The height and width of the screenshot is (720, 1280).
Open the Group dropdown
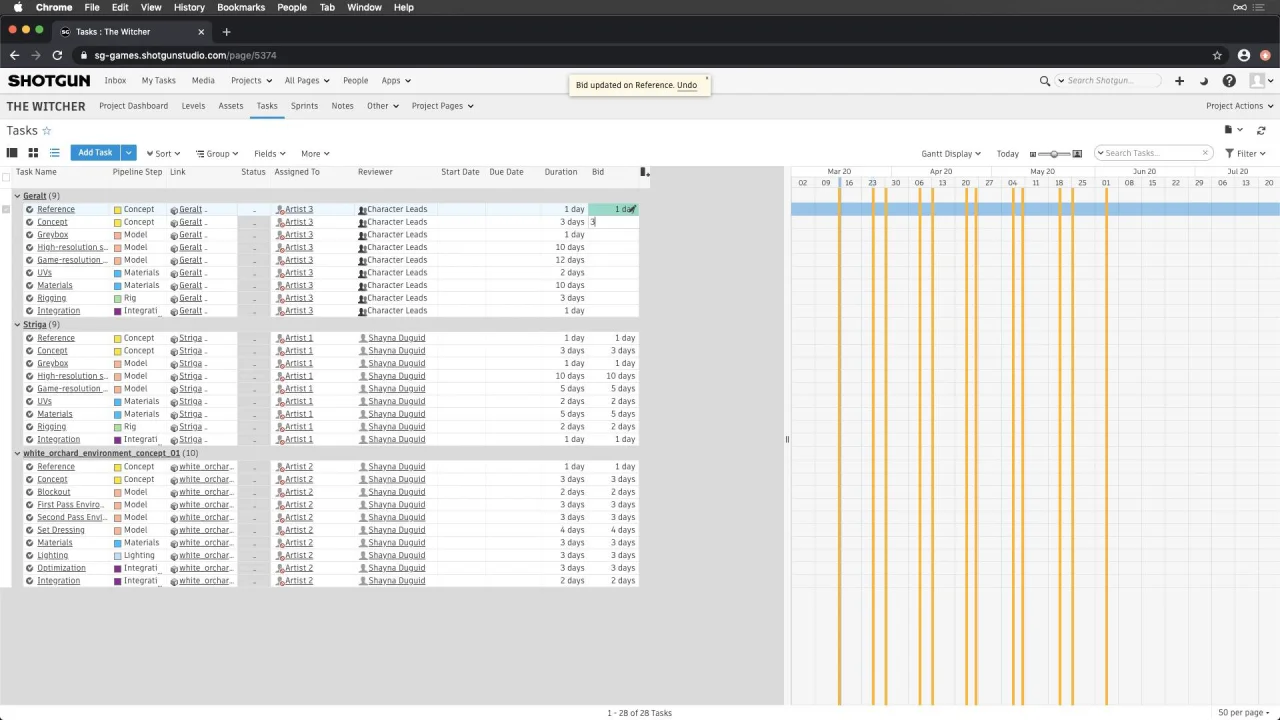tap(217, 154)
